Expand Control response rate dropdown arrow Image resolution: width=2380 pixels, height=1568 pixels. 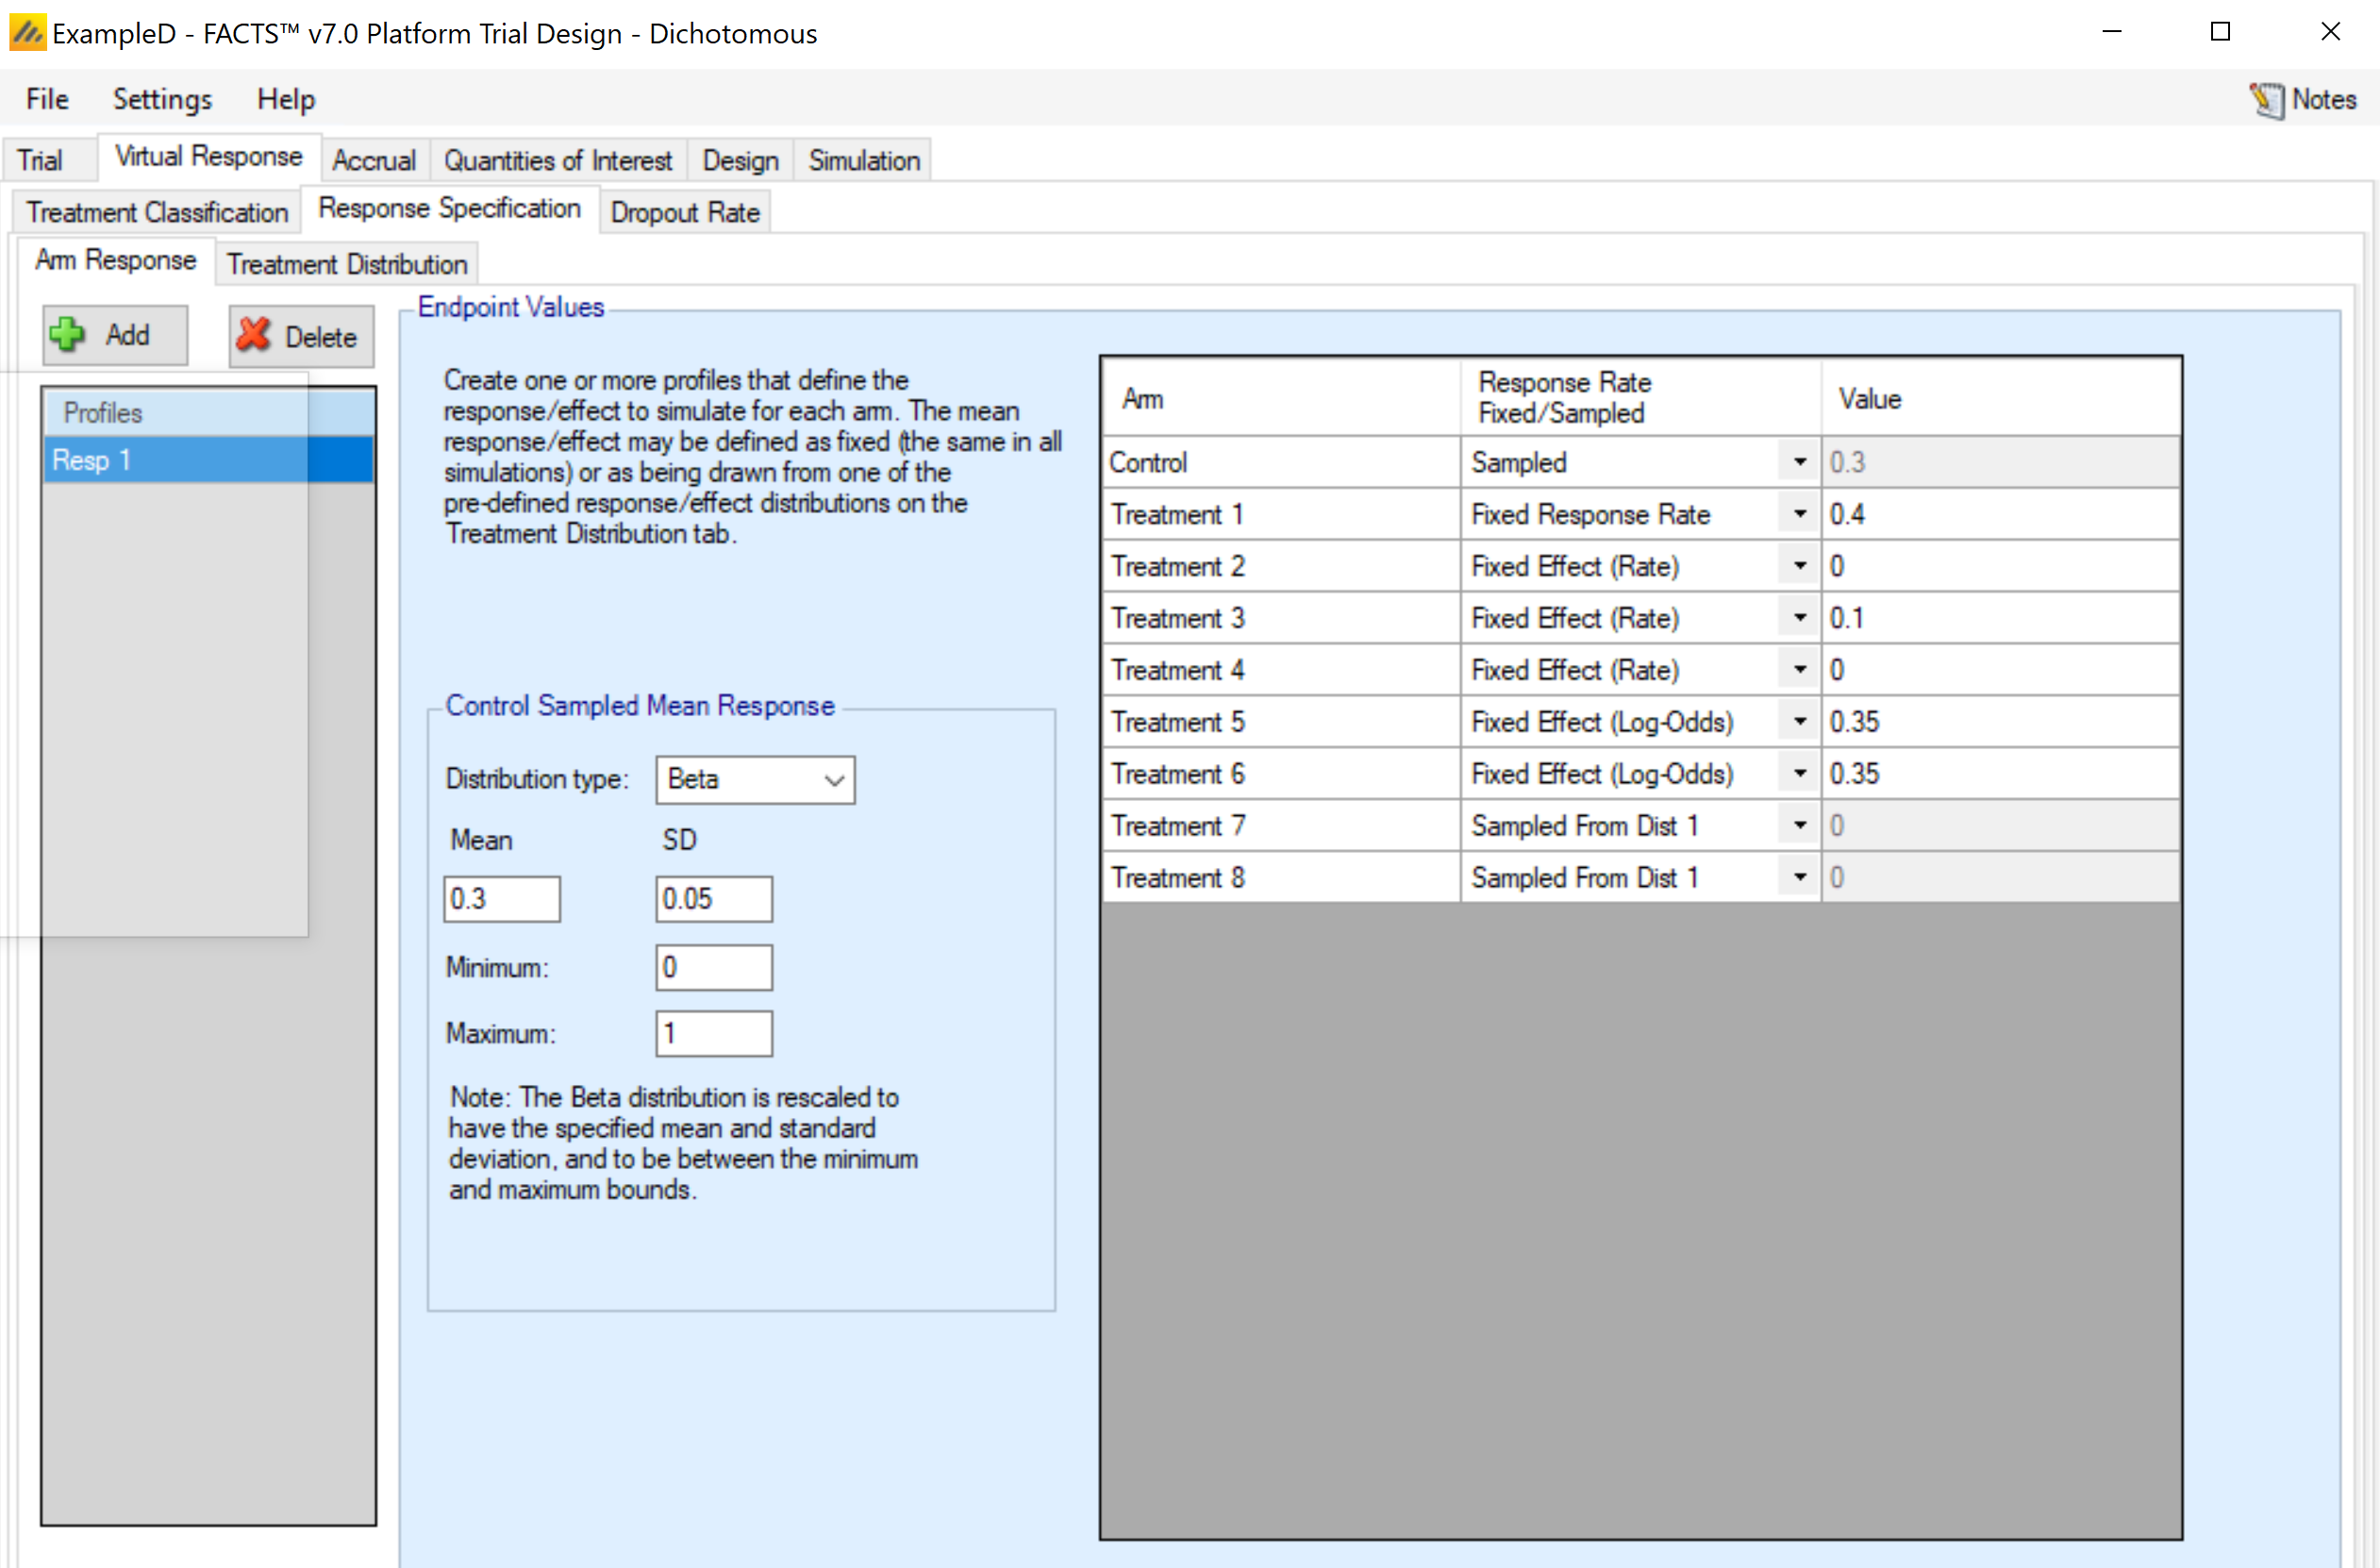coord(1799,462)
